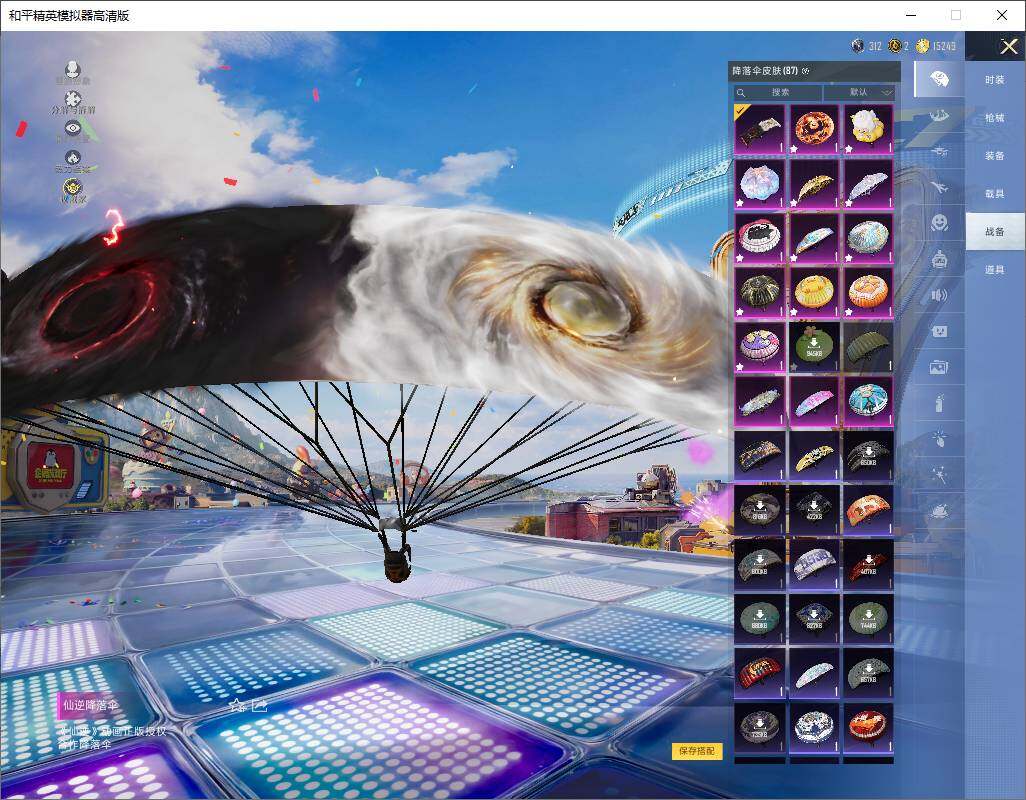Select the lotus effect category icon
Image resolution: width=1026 pixels, height=800 pixels.
tap(939, 510)
